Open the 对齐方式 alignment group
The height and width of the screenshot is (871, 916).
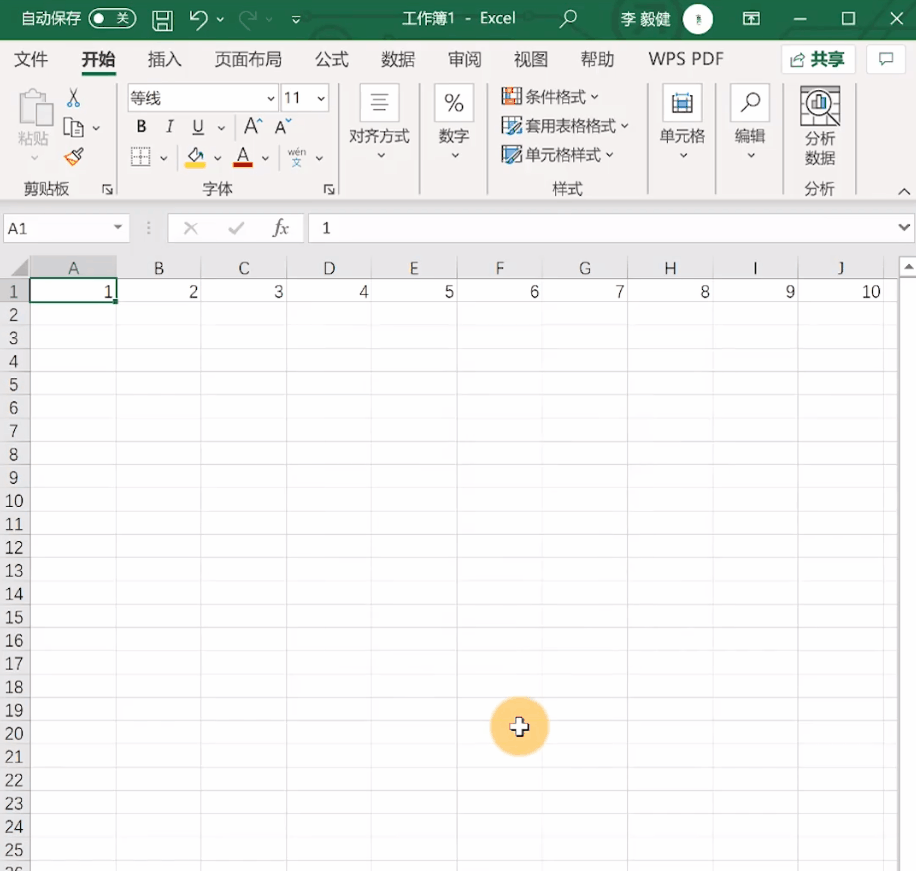click(380, 123)
